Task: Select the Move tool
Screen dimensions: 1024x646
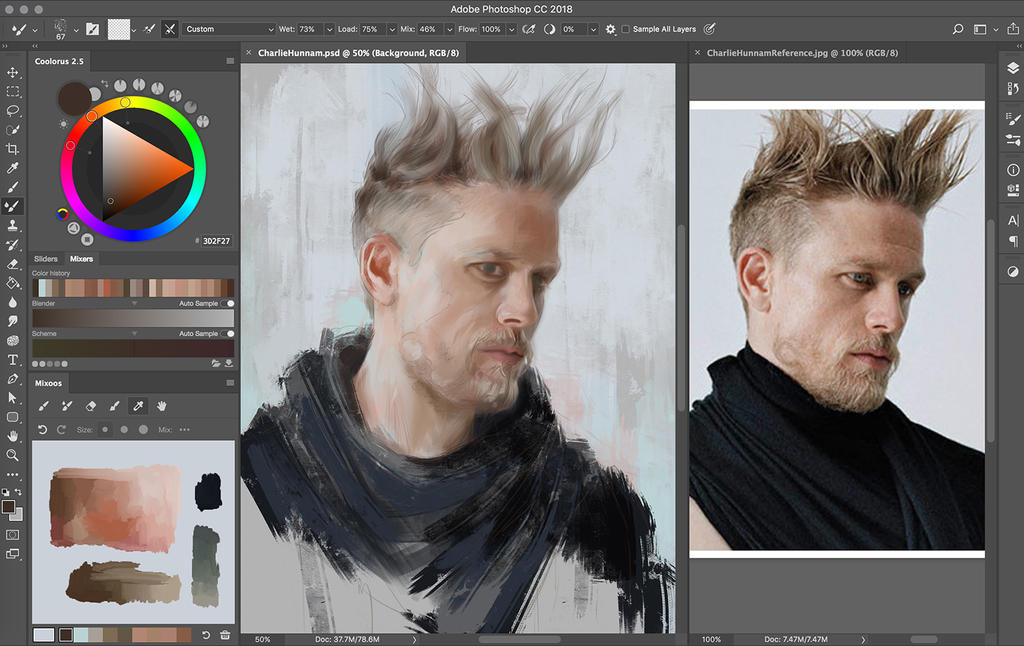Action: tap(13, 72)
